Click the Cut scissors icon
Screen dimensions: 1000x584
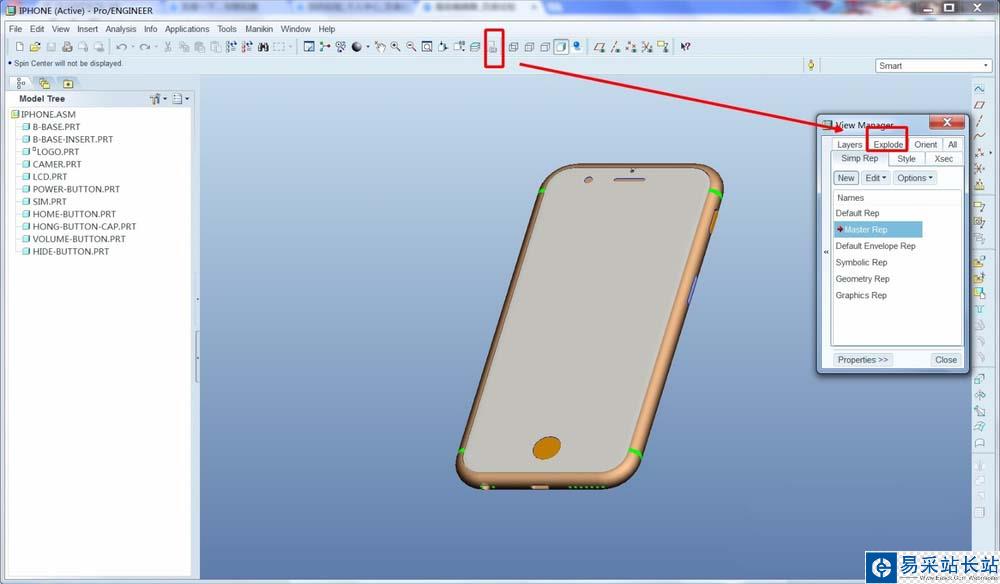point(168,47)
